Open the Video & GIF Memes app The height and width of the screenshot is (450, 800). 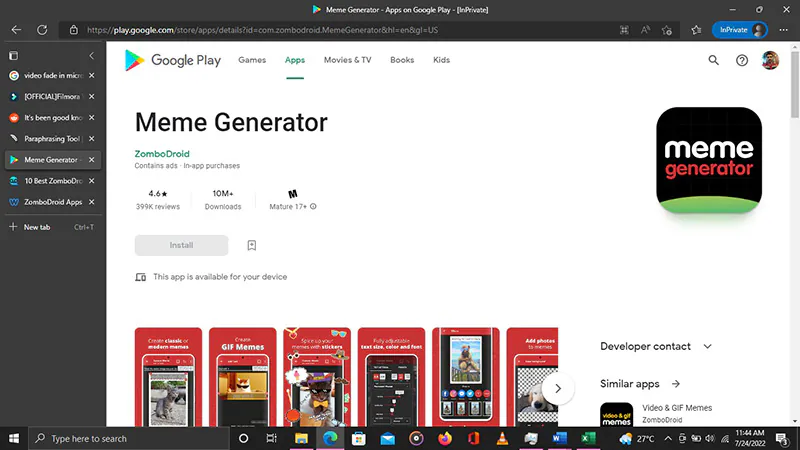tap(677, 413)
